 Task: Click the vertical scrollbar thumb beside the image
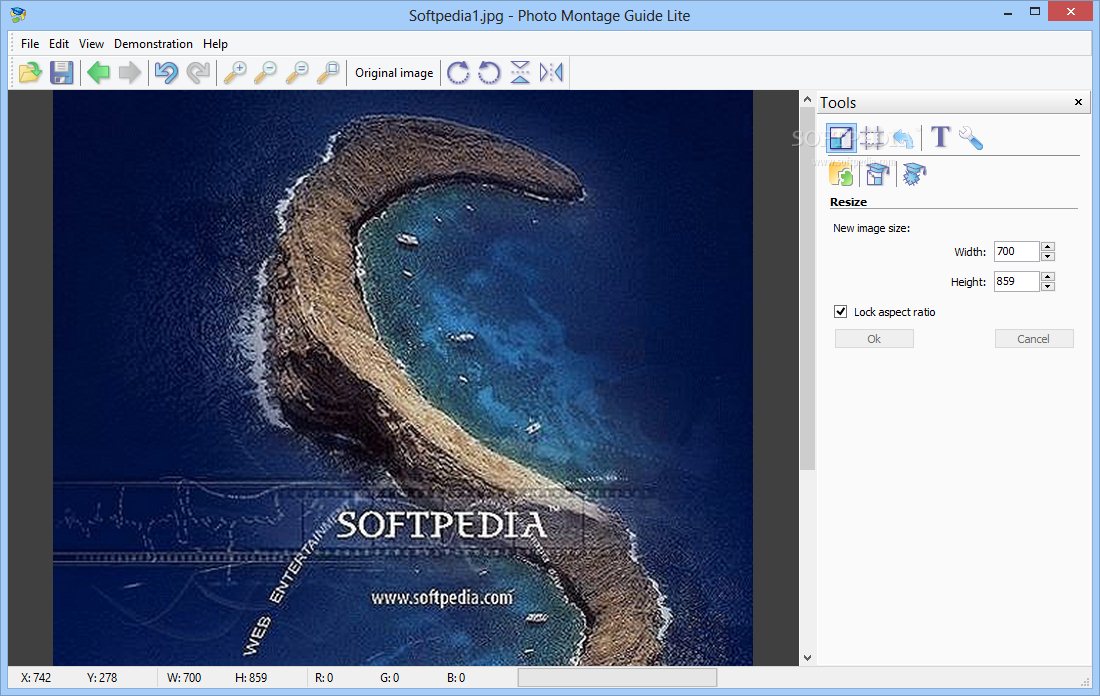tap(807, 288)
